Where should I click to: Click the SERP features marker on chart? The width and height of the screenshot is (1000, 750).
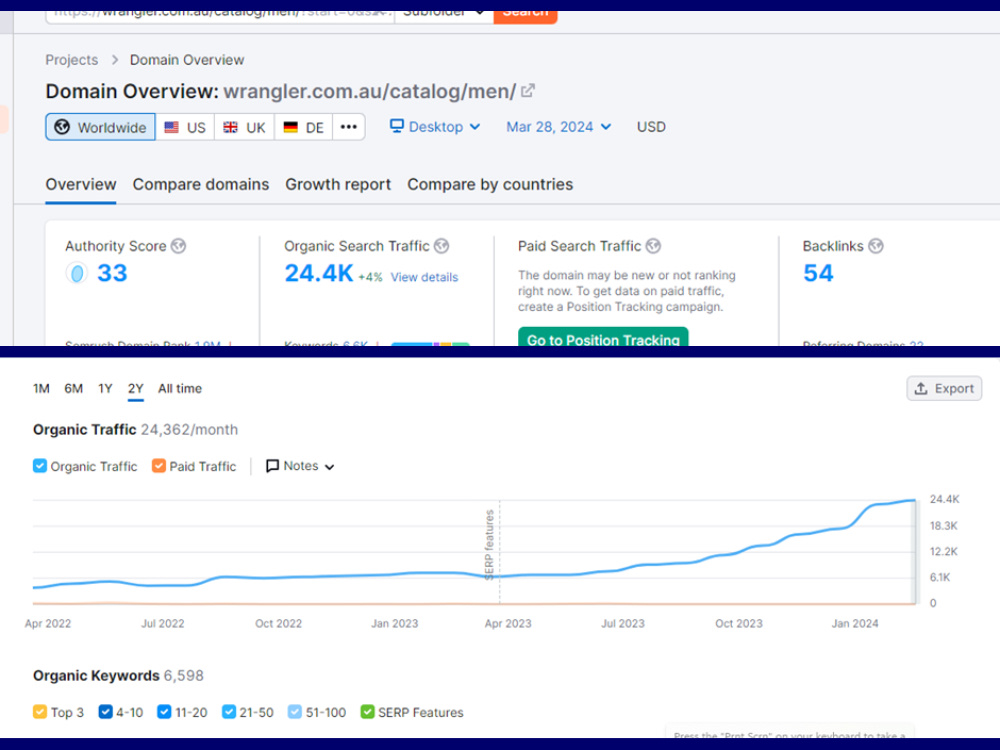[490, 544]
